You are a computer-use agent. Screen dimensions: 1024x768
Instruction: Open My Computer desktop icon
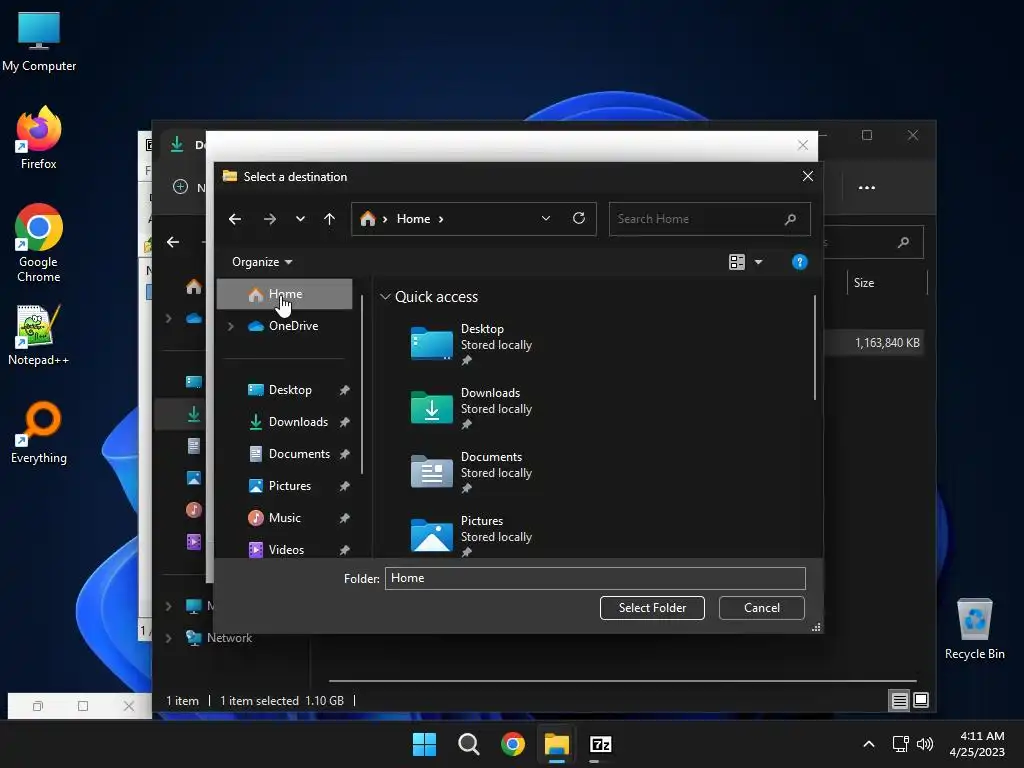pyautogui.click(x=39, y=41)
